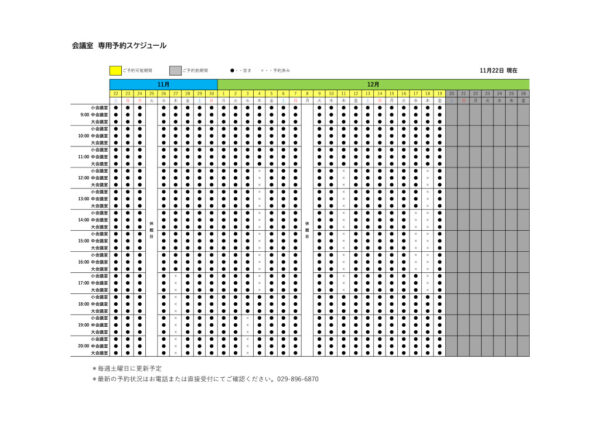Click the yellow bookable-period legend swatch
Screen dimensions: 600x424
point(116,71)
